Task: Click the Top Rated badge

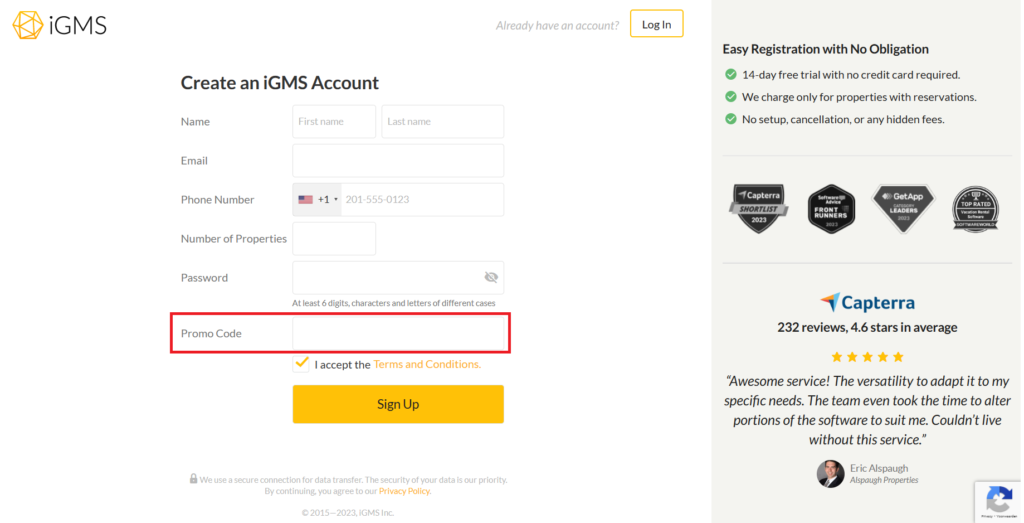Action: (x=974, y=208)
